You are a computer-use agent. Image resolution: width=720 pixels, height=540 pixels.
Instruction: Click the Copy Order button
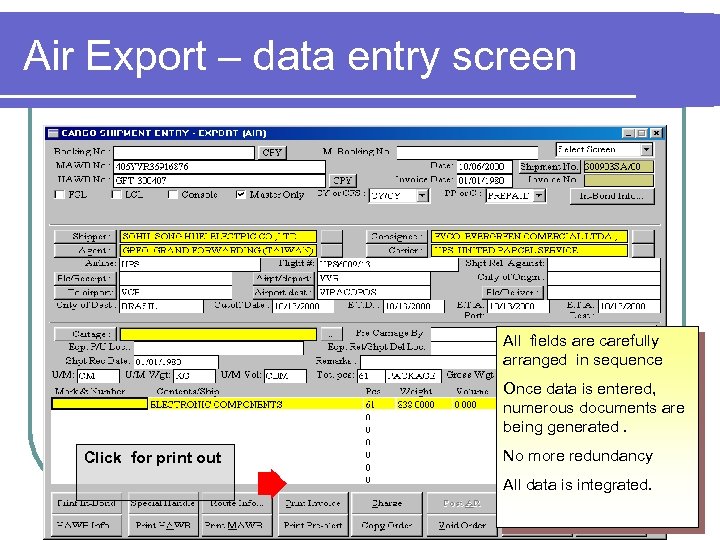pyautogui.click(x=387, y=525)
